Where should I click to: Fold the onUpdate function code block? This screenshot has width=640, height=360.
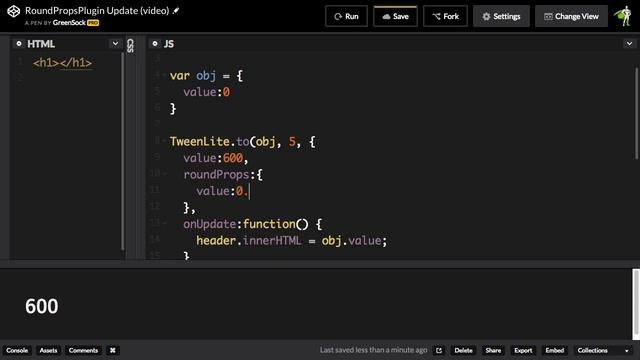tap(165, 223)
